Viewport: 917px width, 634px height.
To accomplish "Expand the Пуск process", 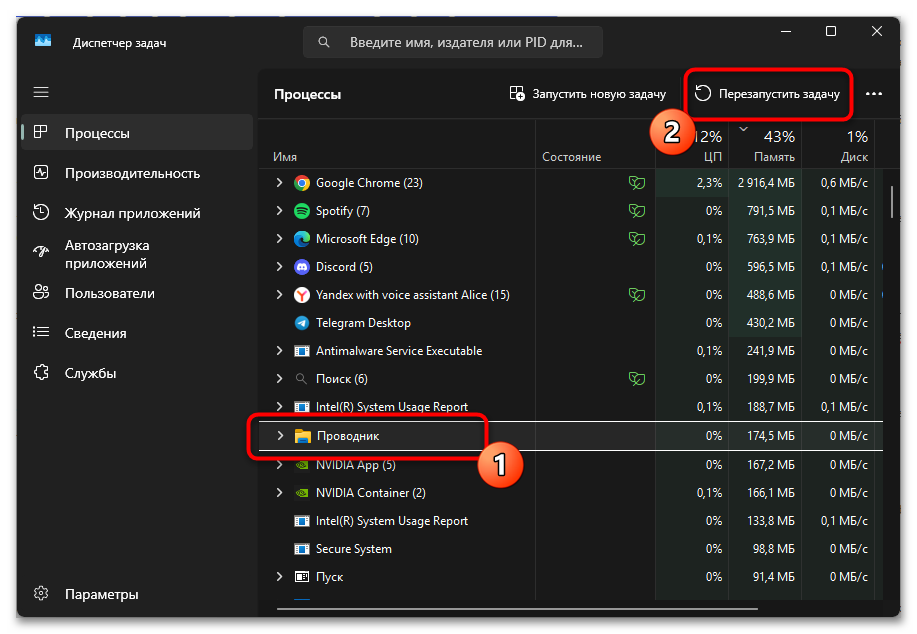I will pyautogui.click(x=280, y=577).
